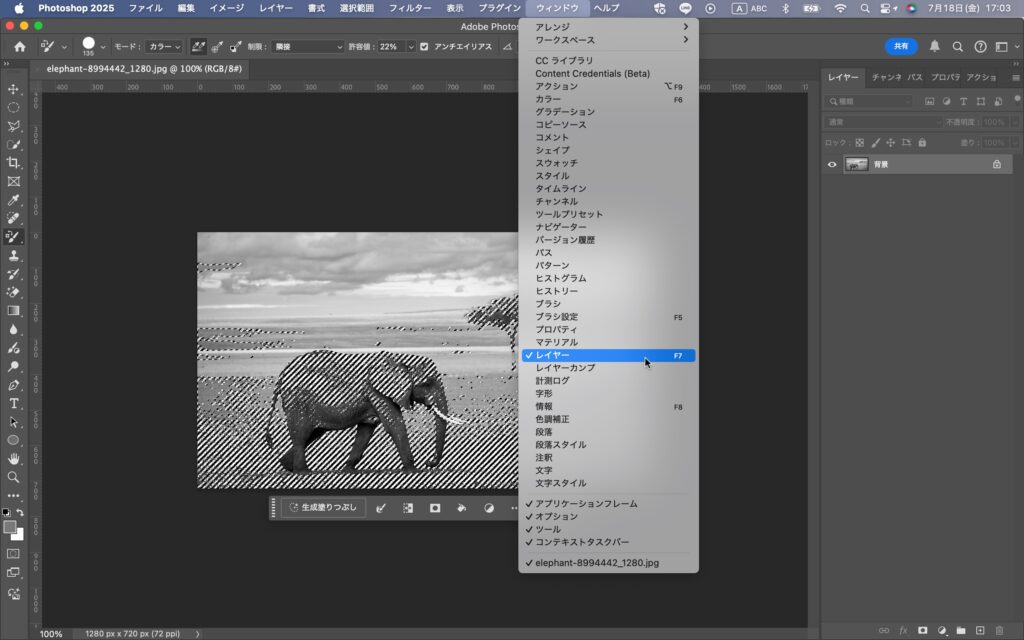Select the Zoom tool
The height and width of the screenshot is (640, 1024).
(x=13, y=477)
